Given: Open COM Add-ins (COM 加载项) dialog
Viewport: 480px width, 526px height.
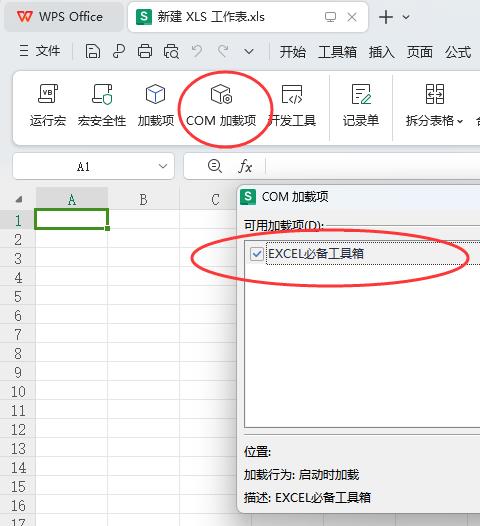Looking at the screenshot, I should (x=221, y=105).
